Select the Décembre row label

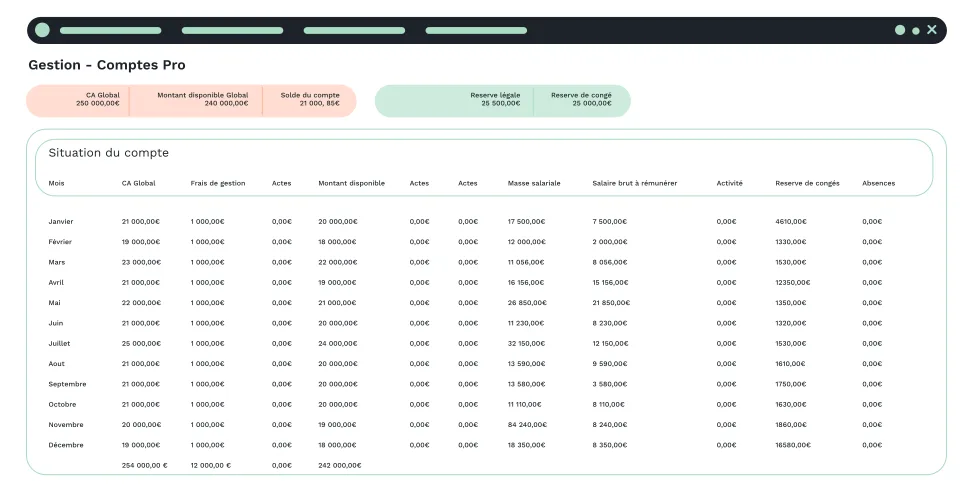(66, 445)
